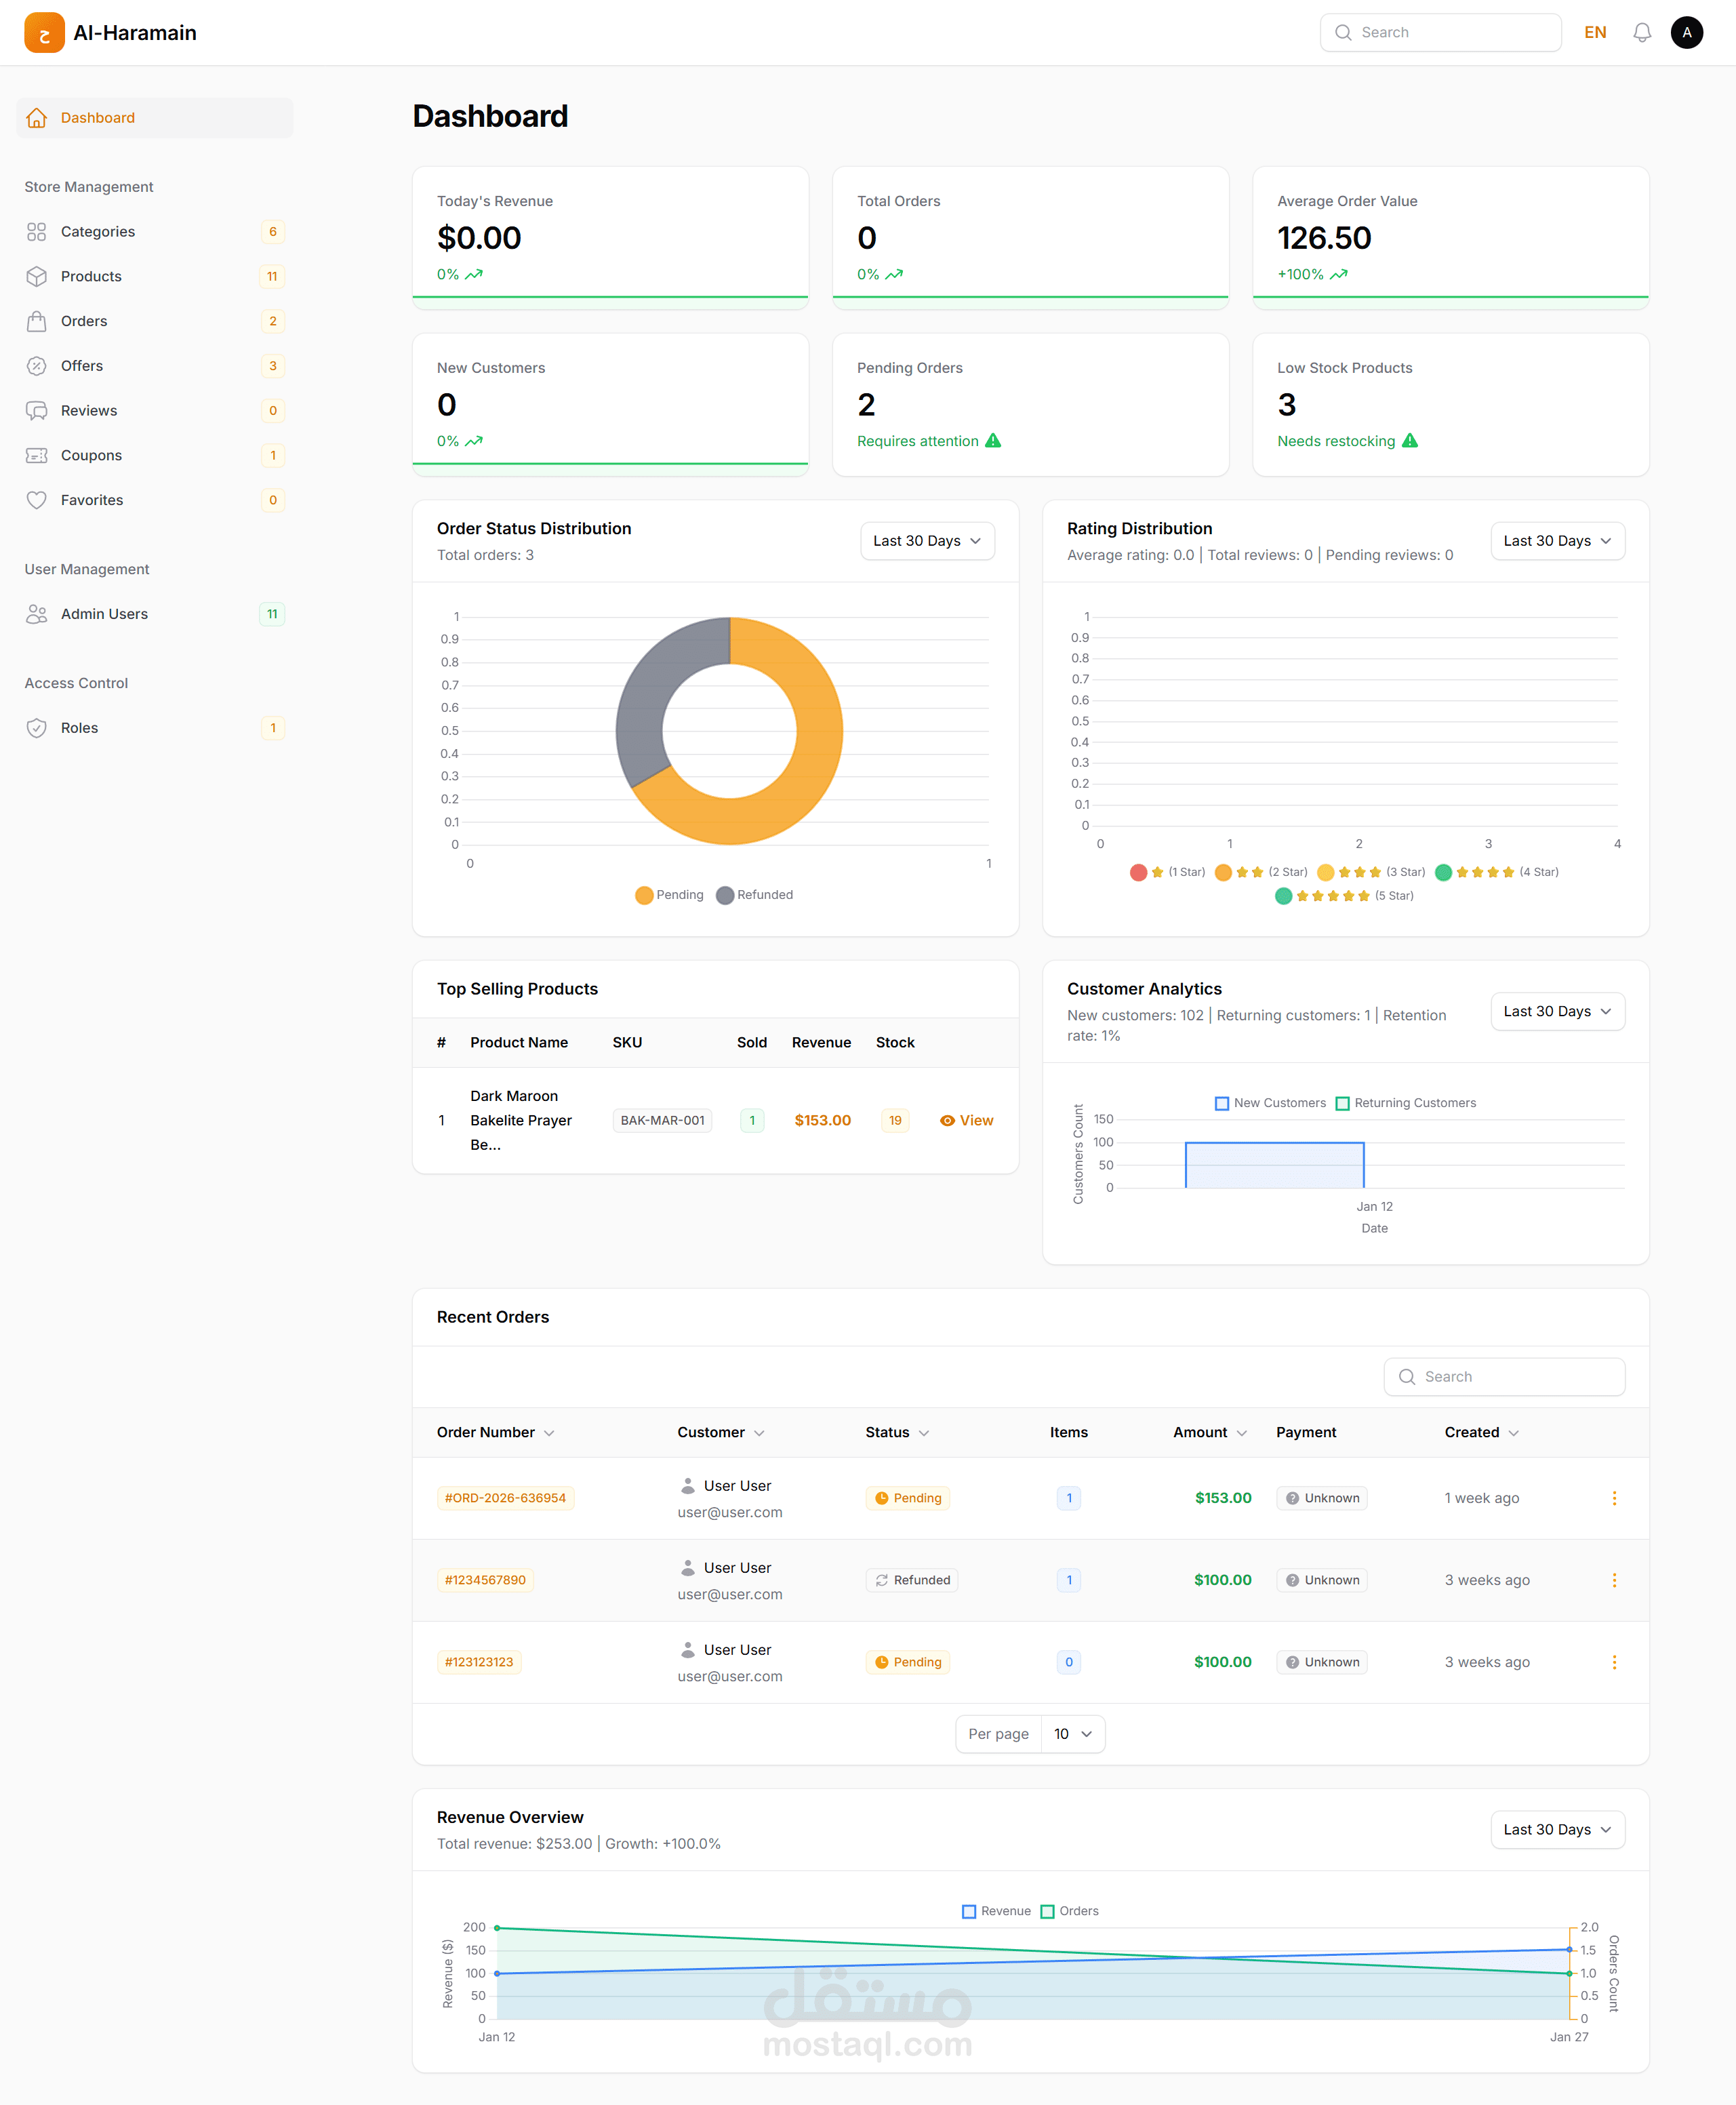Click the 5 Star green legend swatch

pyautogui.click(x=1283, y=896)
